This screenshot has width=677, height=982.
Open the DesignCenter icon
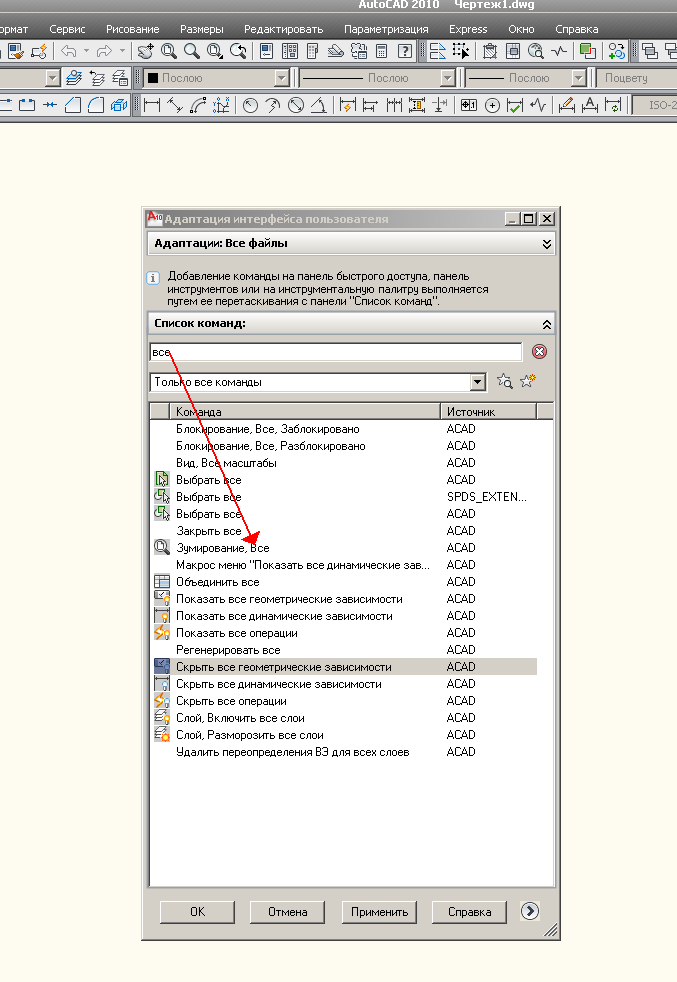click(x=290, y=51)
